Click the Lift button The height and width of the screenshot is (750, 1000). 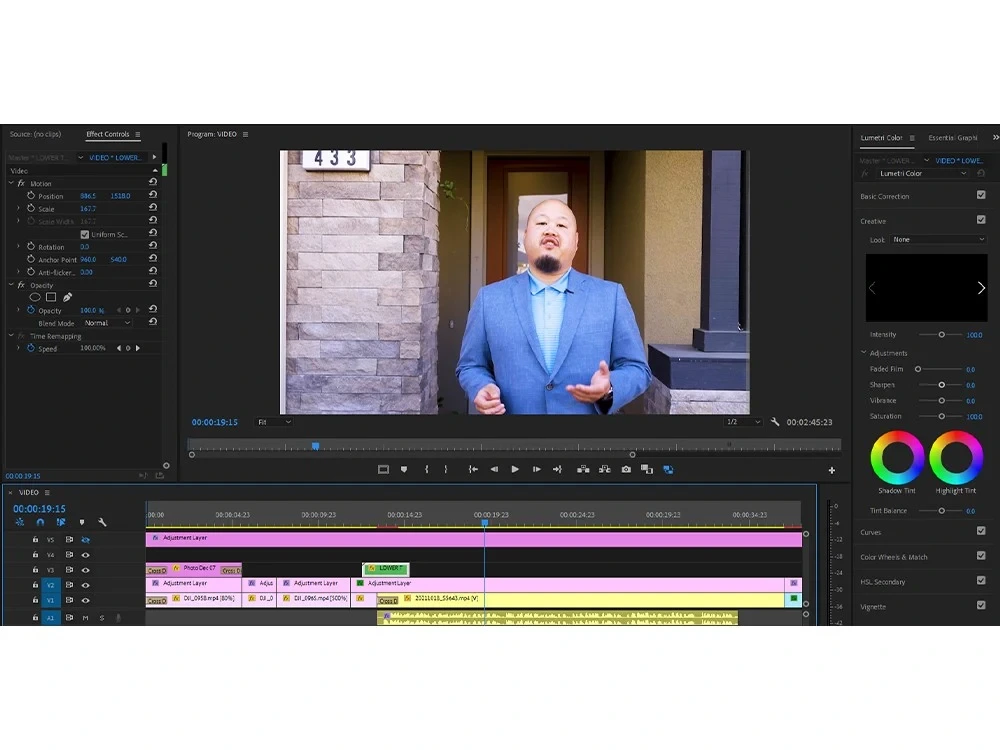583,469
